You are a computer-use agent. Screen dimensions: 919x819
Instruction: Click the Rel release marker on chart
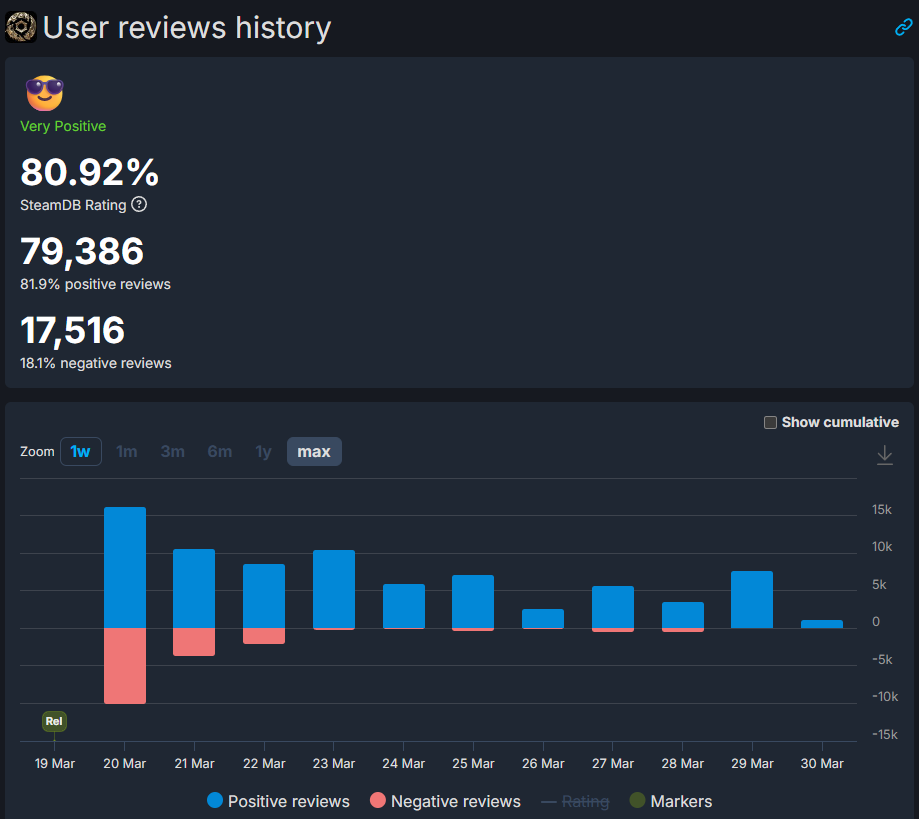point(54,721)
